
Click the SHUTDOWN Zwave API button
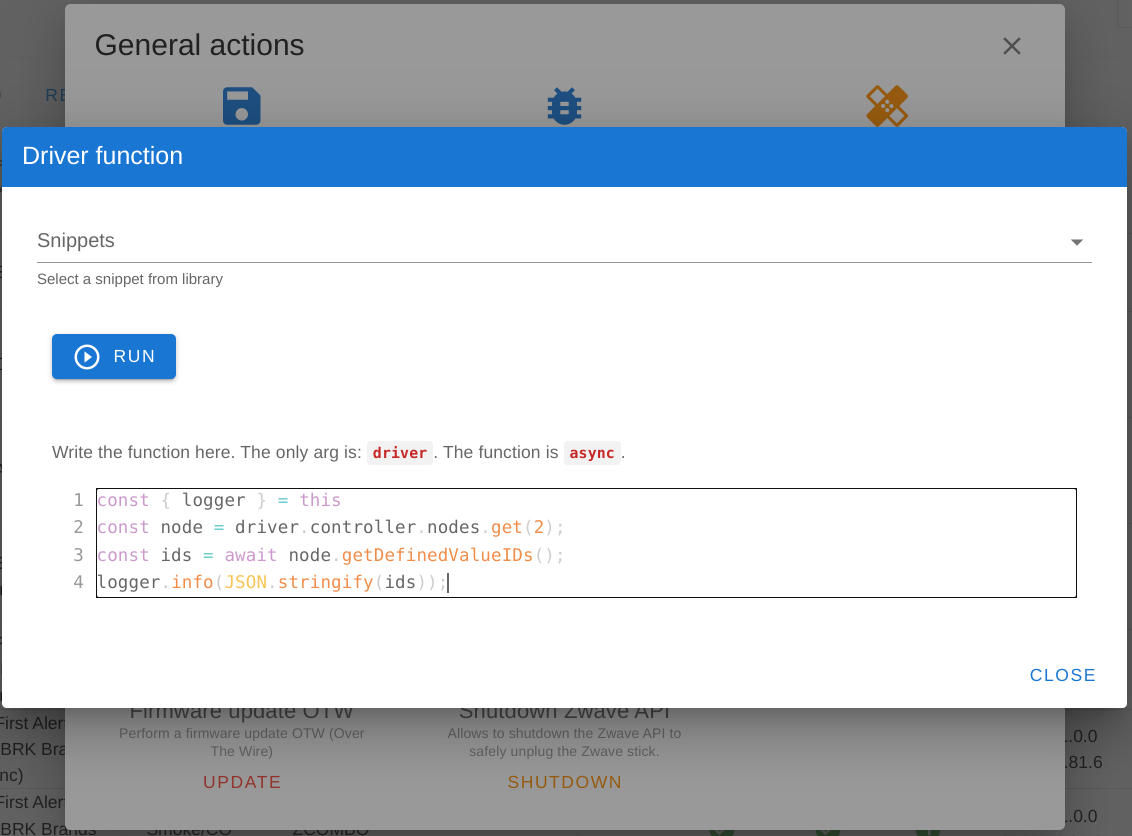coord(565,782)
